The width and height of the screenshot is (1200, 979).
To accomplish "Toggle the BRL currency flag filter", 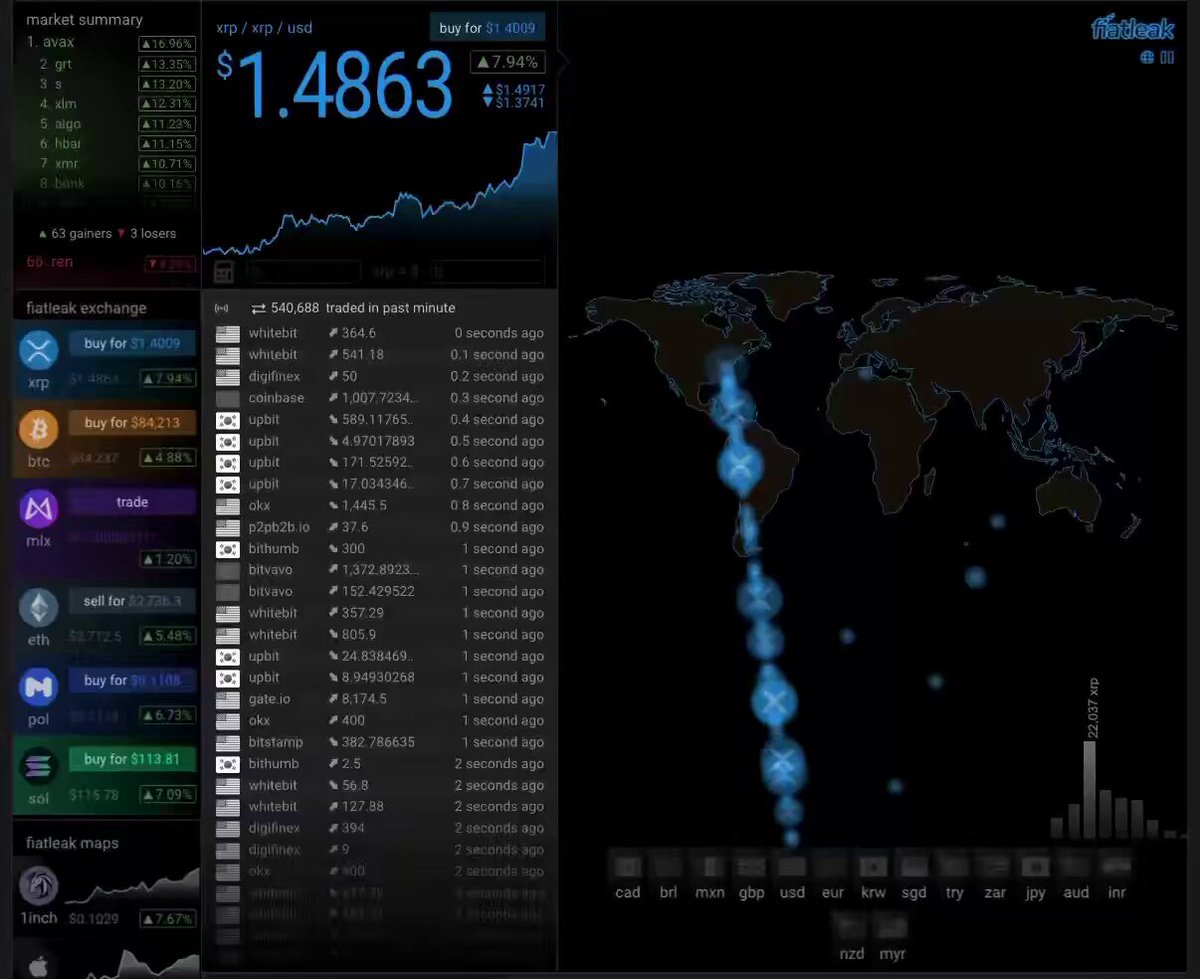I will [x=668, y=866].
